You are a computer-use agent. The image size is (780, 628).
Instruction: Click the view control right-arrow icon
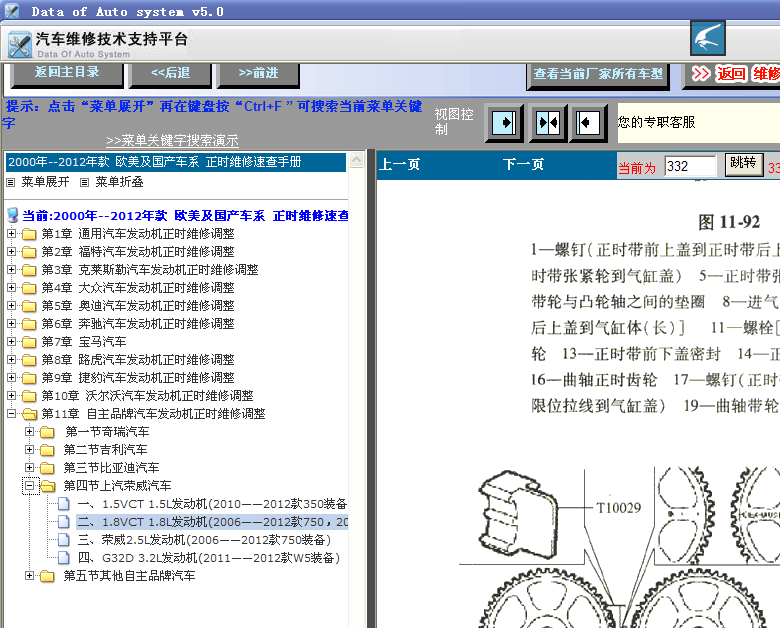503,122
